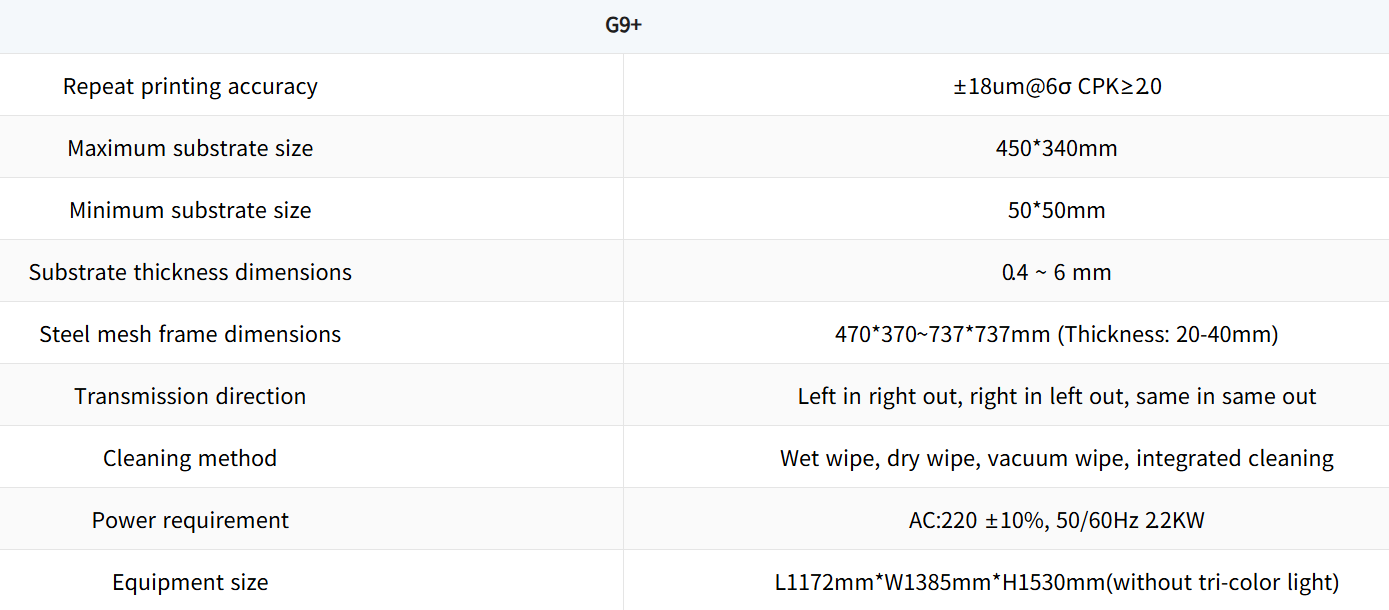Screen dimensions: 1389x610
Task: Select the "Transmission direction" label
Action: pyautogui.click(x=190, y=396)
